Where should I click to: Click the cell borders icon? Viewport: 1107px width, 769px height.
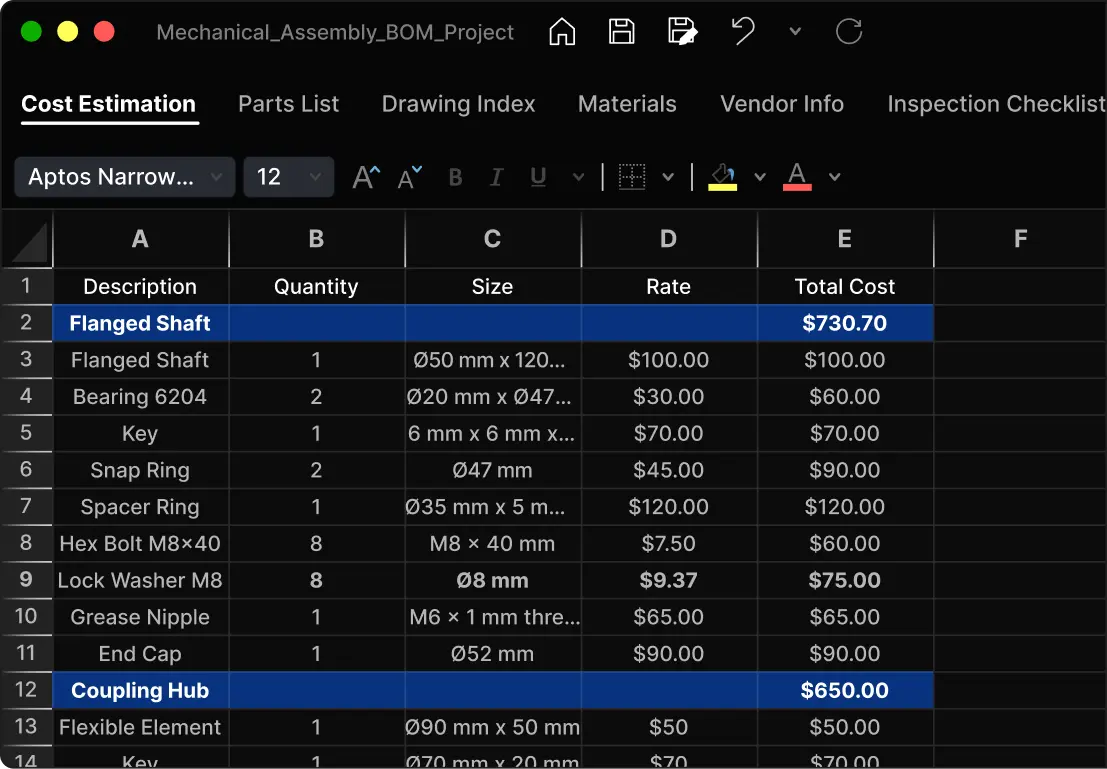pos(632,177)
